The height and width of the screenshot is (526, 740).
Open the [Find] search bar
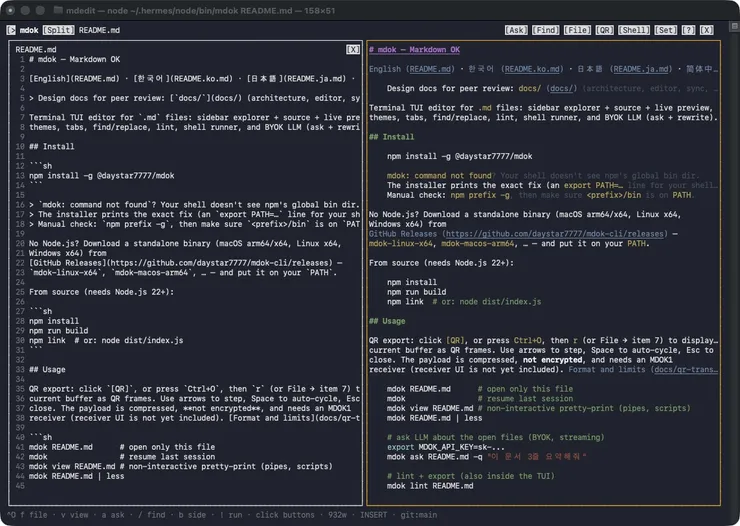tap(546, 30)
